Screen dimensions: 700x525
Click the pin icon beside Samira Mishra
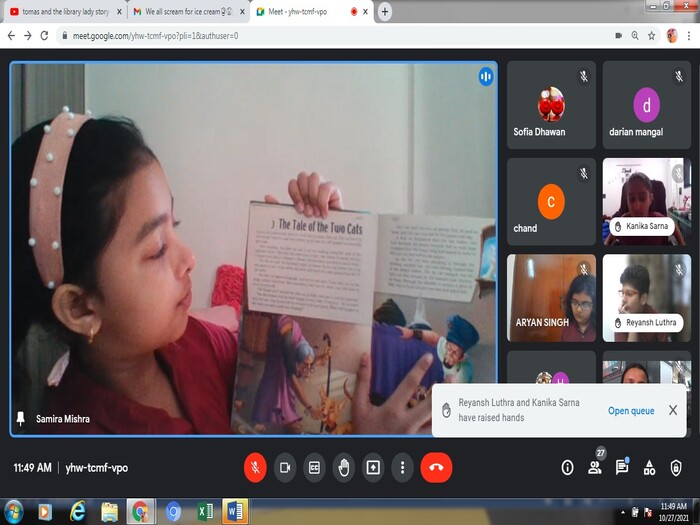pyautogui.click(x=21, y=418)
